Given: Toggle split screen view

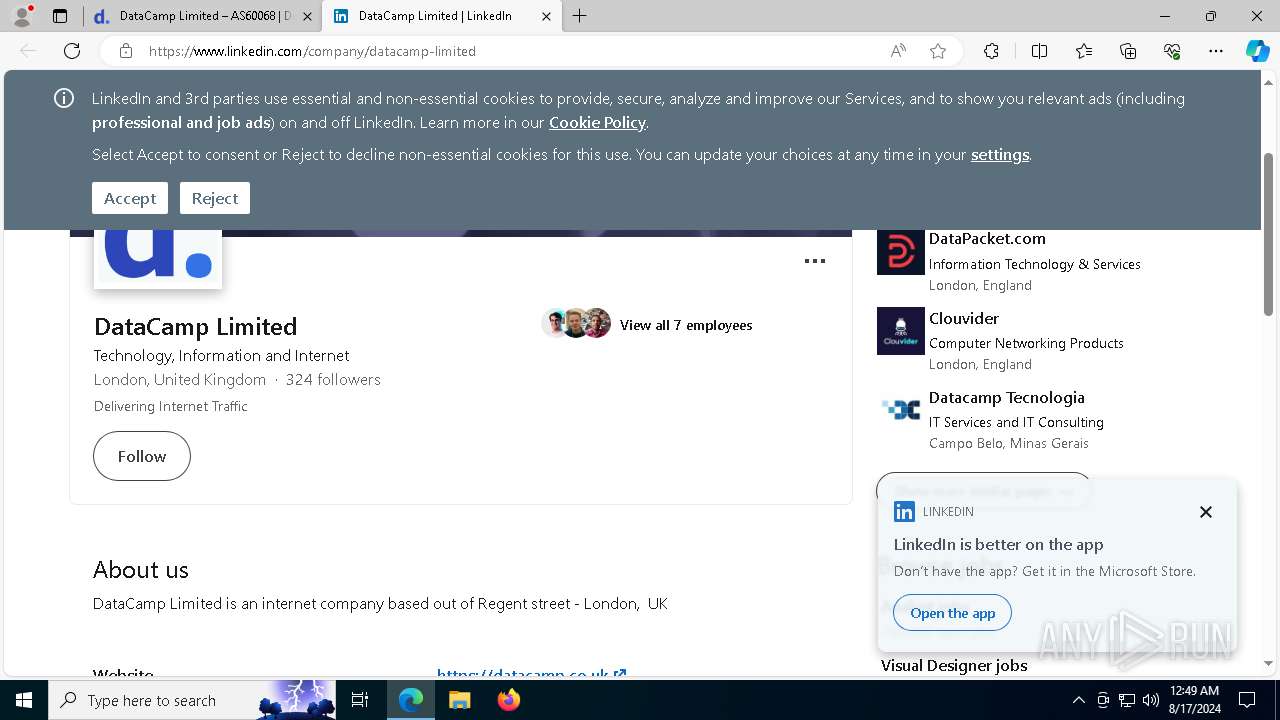Looking at the screenshot, I should [1039, 51].
